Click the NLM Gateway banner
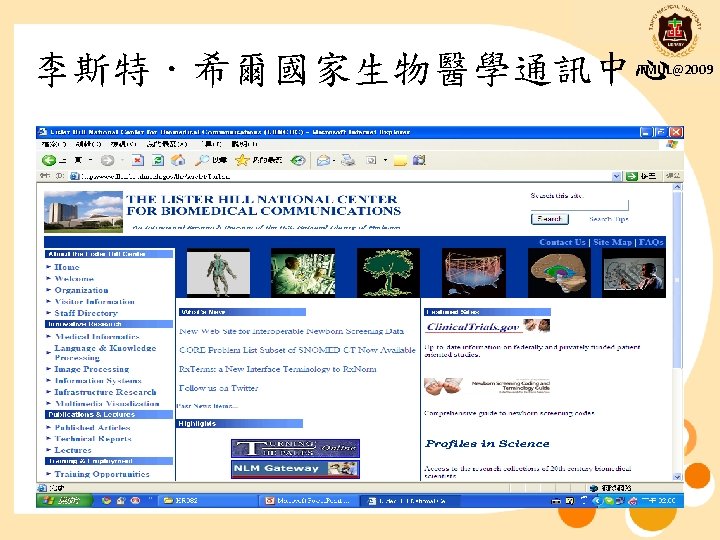 coord(295,469)
